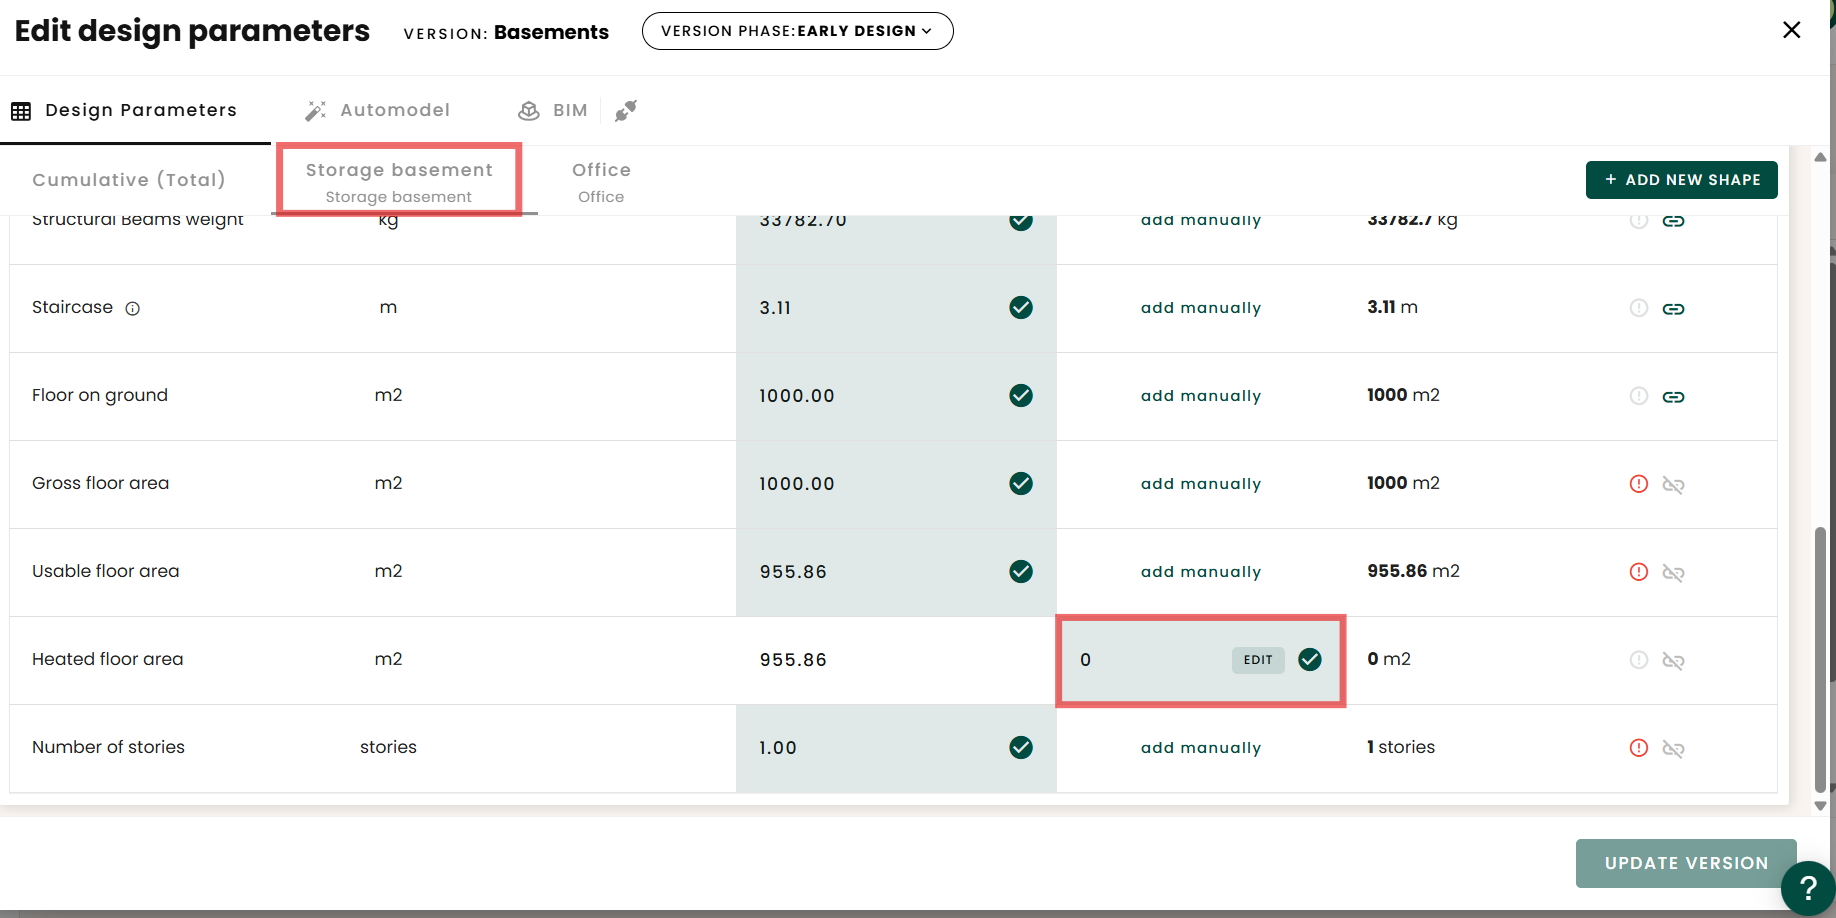
Task: Click the link icon in Structural Beams weight row
Action: point(1673,221)
